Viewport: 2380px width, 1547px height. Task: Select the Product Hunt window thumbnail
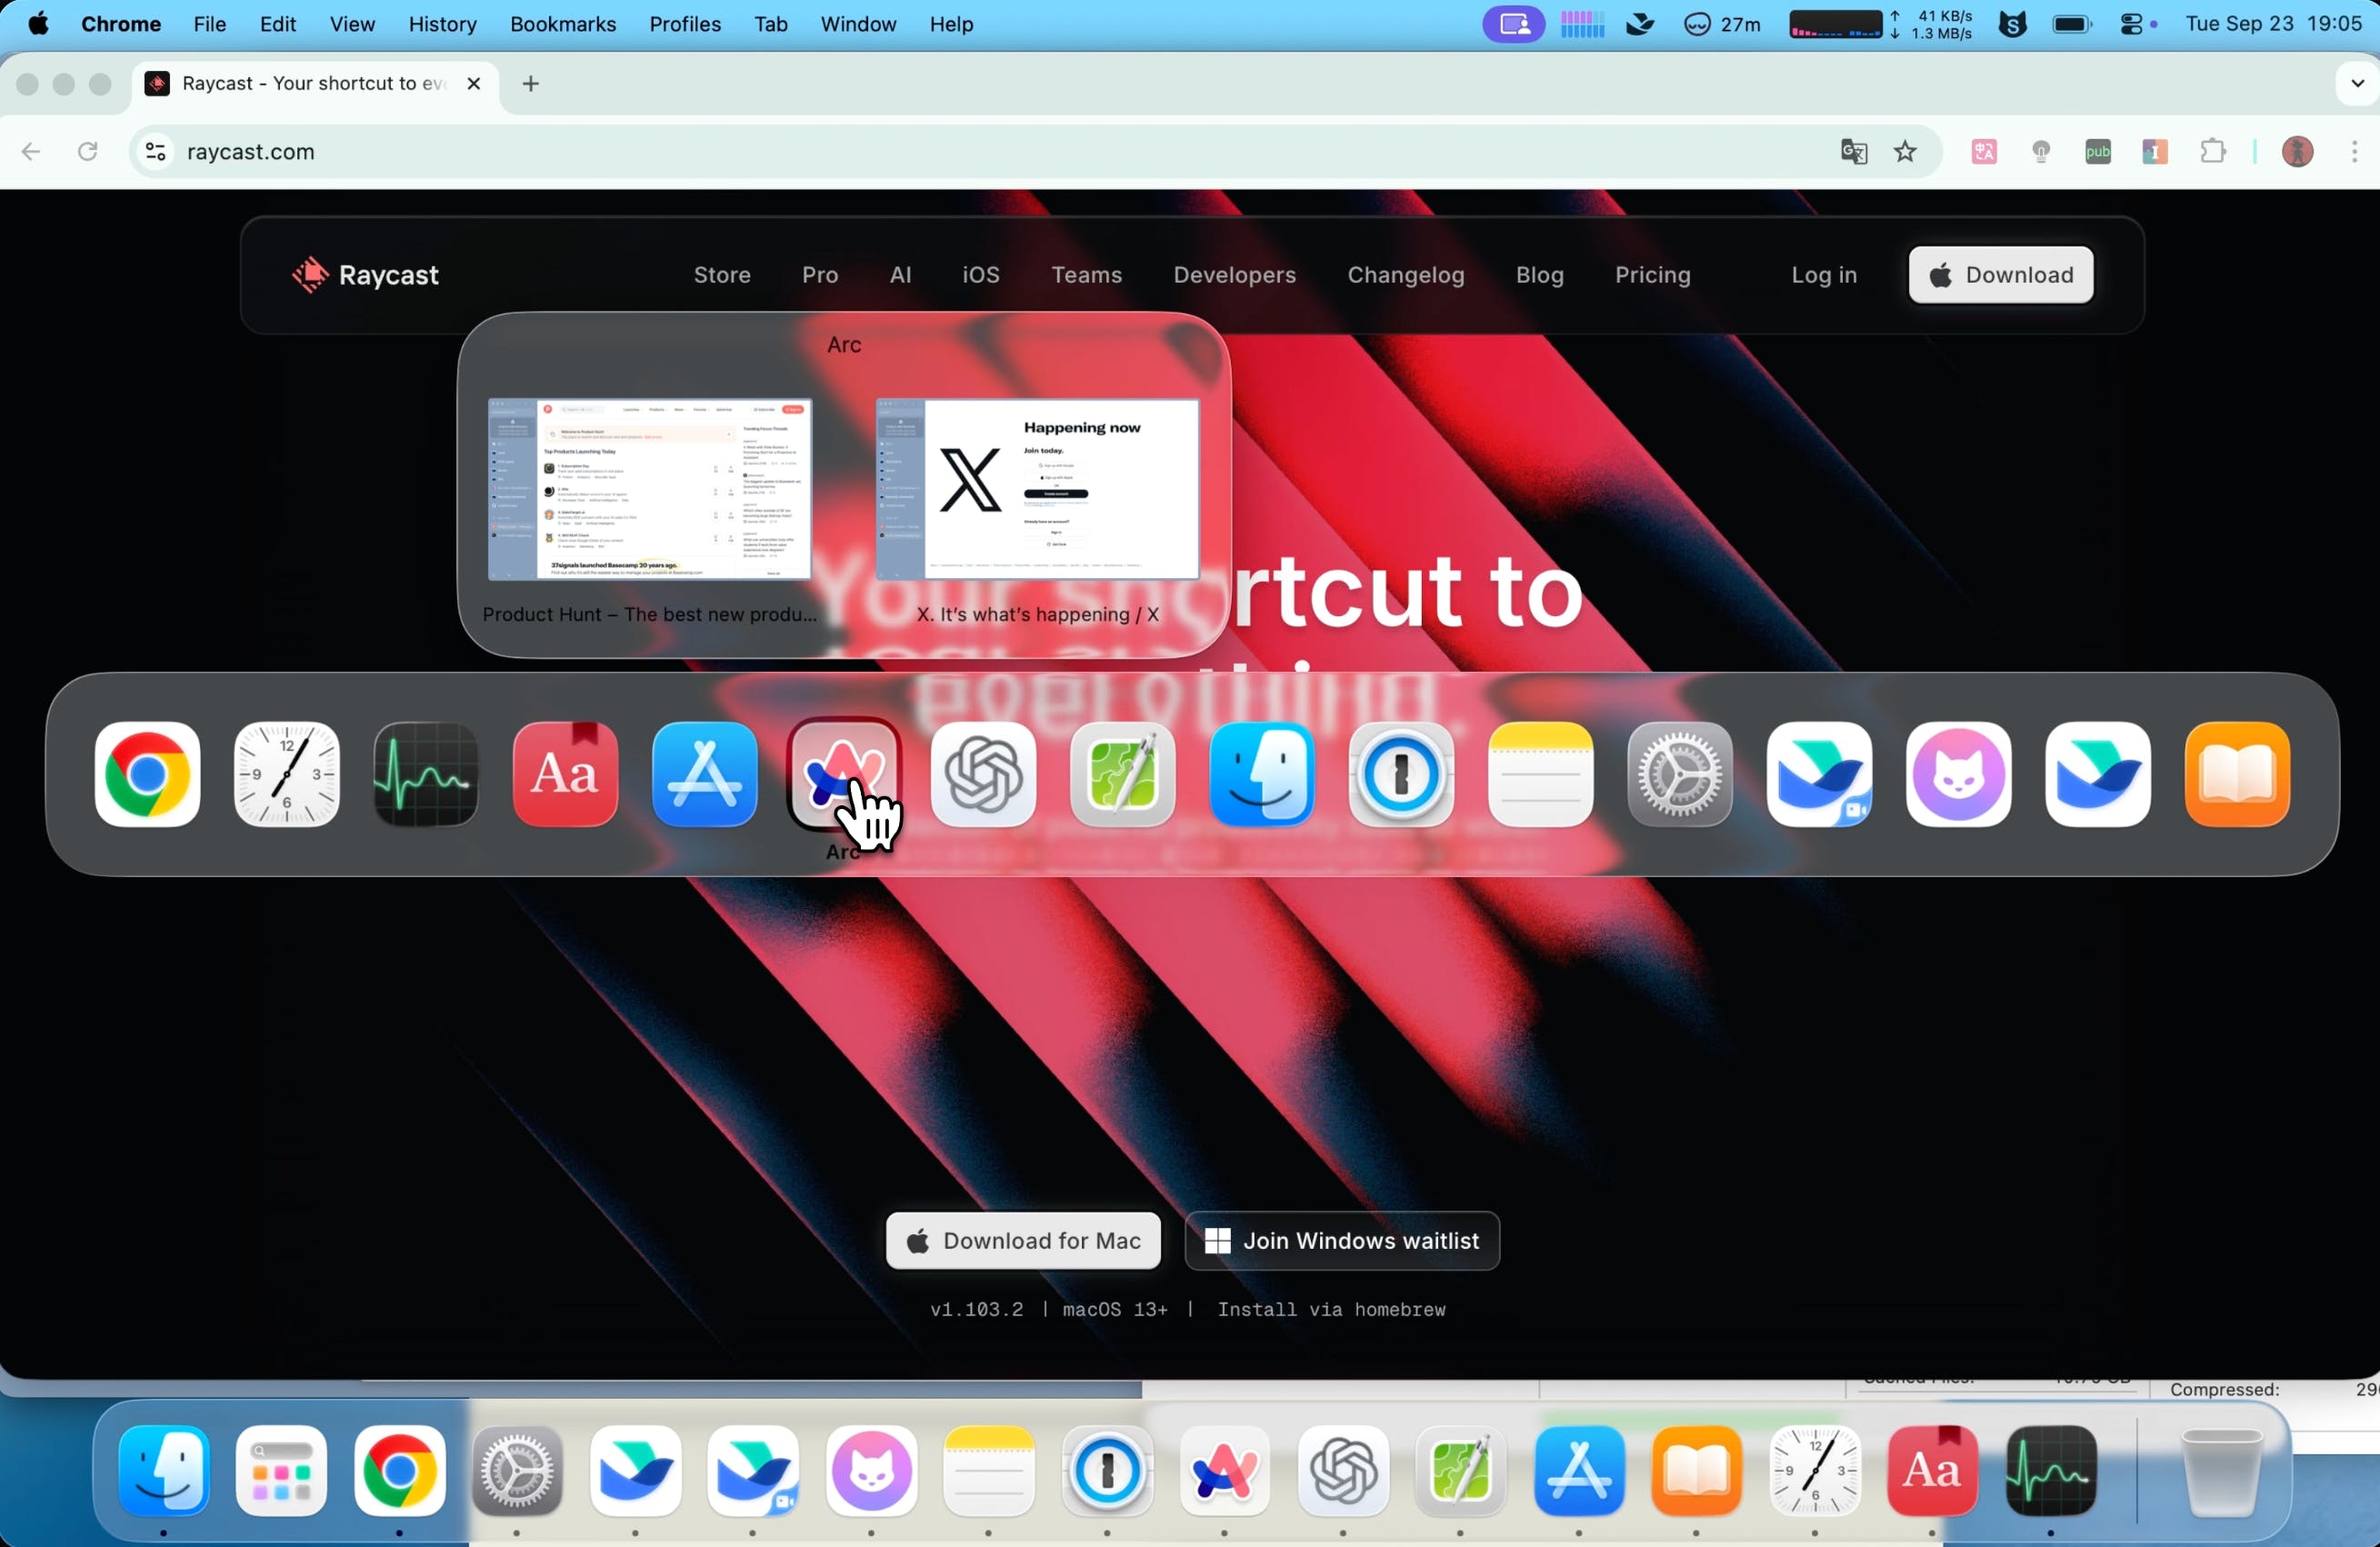649,489
